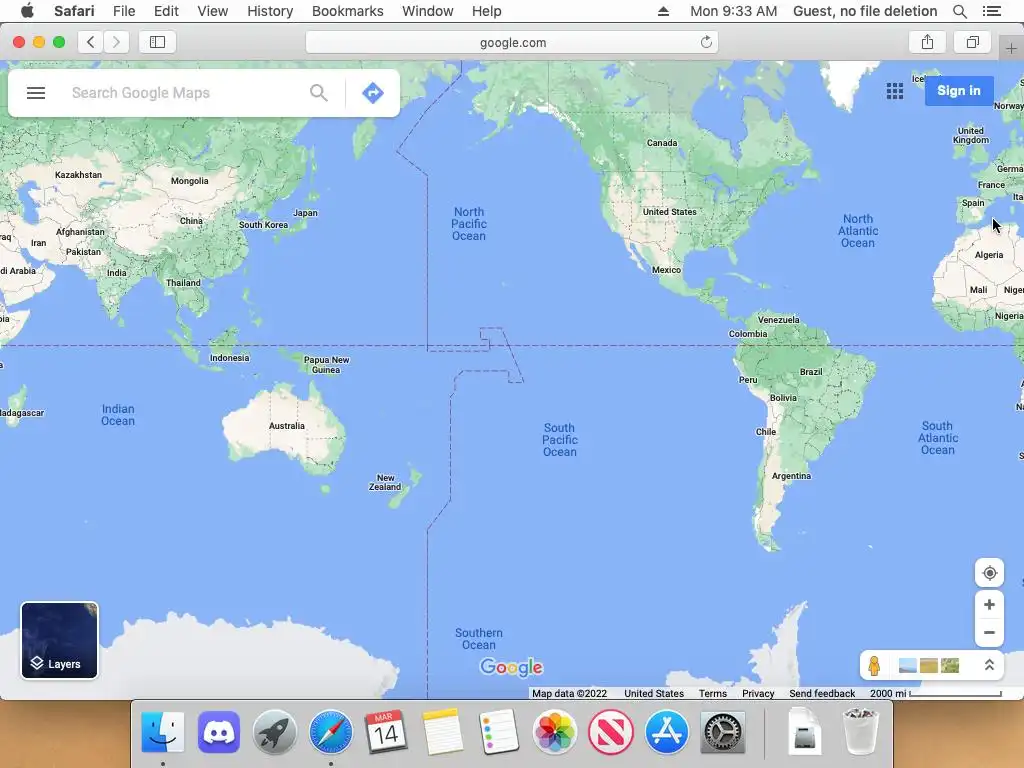The image size is (1024, 768).
Task: Open Notes from the Dock
Action: pos(442,732)
